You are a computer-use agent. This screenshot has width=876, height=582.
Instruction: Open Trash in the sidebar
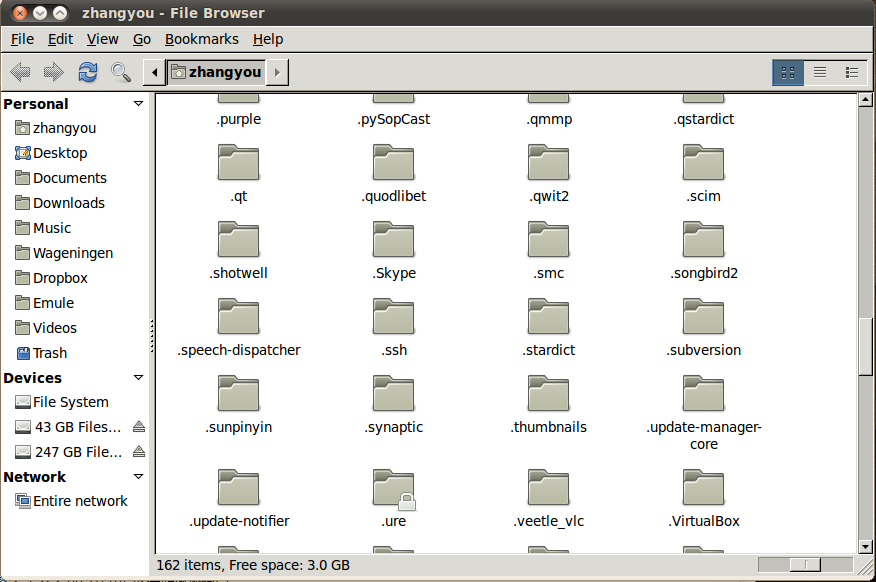[x=41, y=354]
